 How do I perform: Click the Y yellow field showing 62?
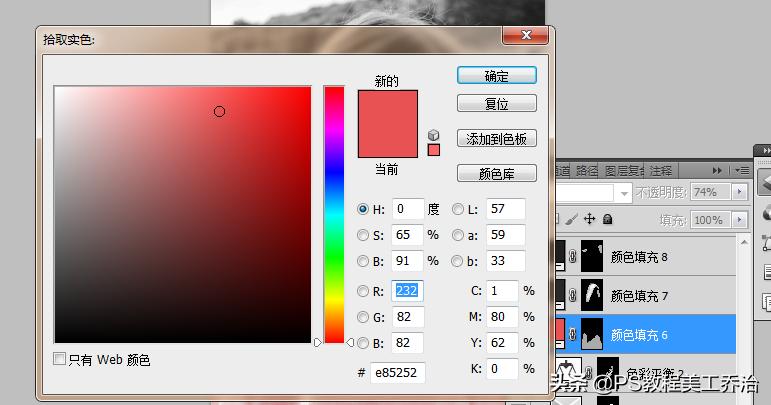(502, 343)
